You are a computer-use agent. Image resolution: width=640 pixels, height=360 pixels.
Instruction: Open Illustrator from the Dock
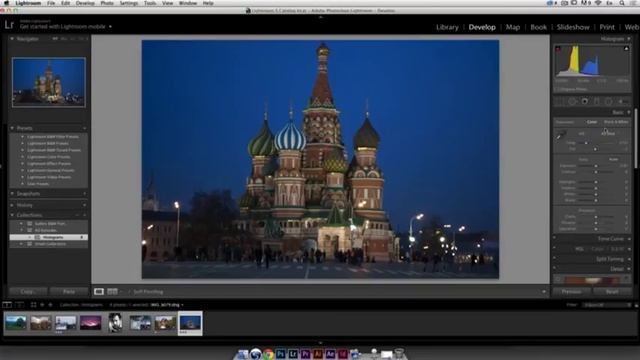pos(318,353)
